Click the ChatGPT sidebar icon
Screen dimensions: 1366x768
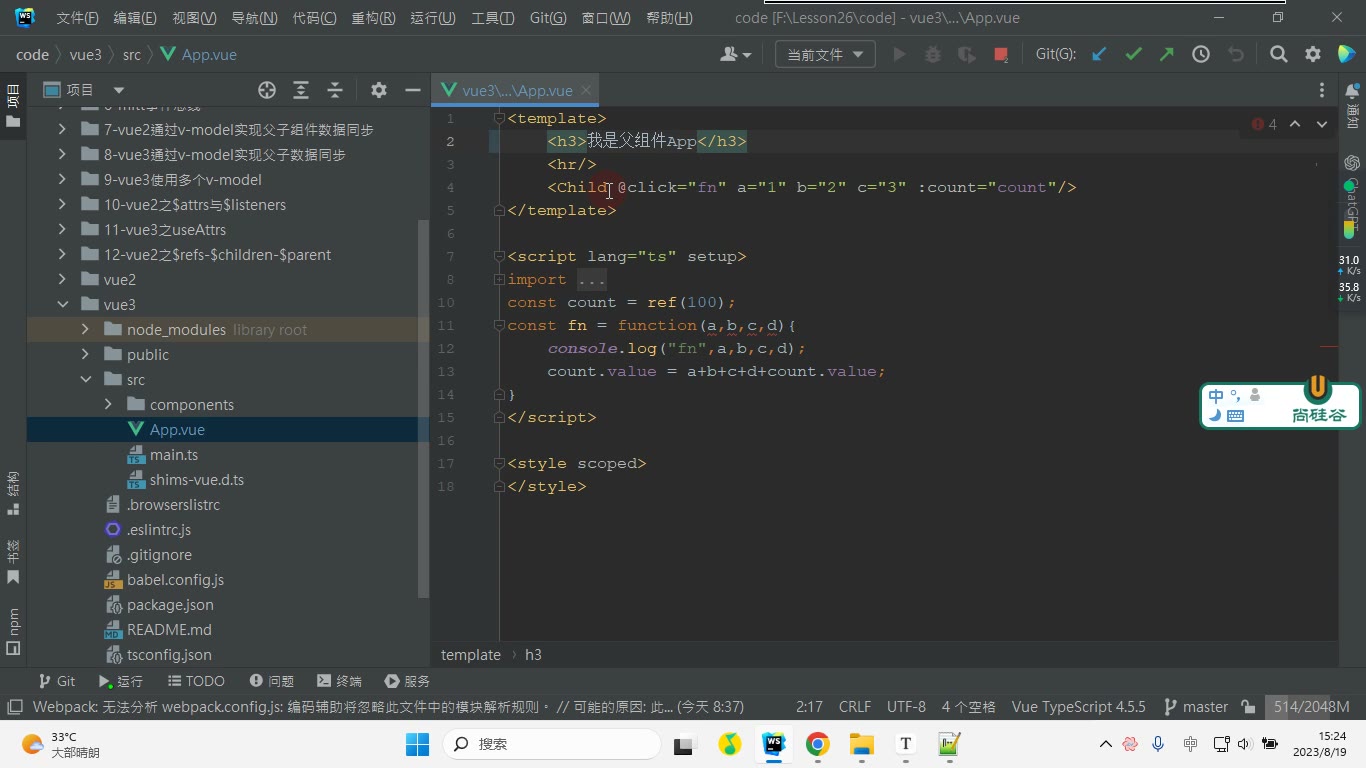(x=1352, y=163)
